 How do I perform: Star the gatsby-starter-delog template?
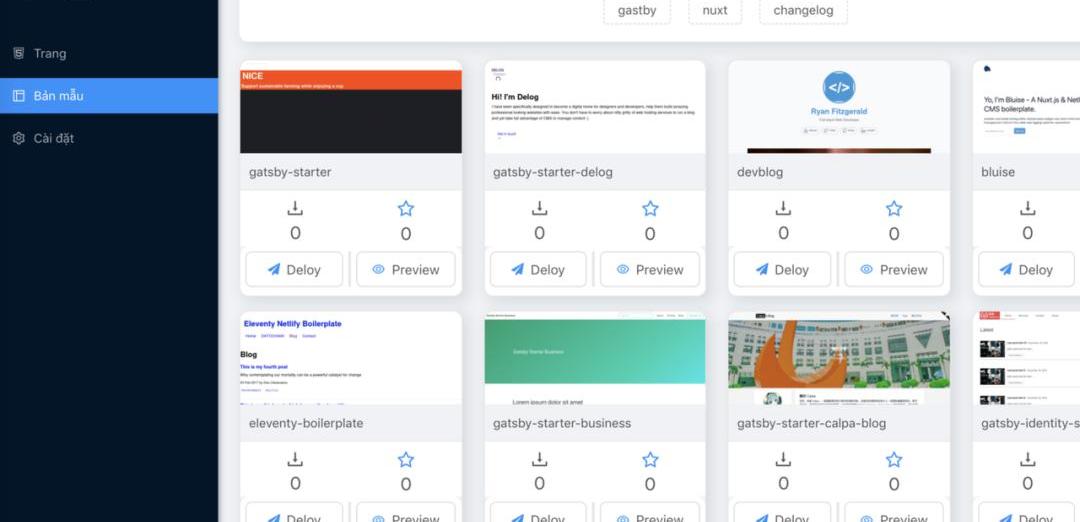click(650, 209)
